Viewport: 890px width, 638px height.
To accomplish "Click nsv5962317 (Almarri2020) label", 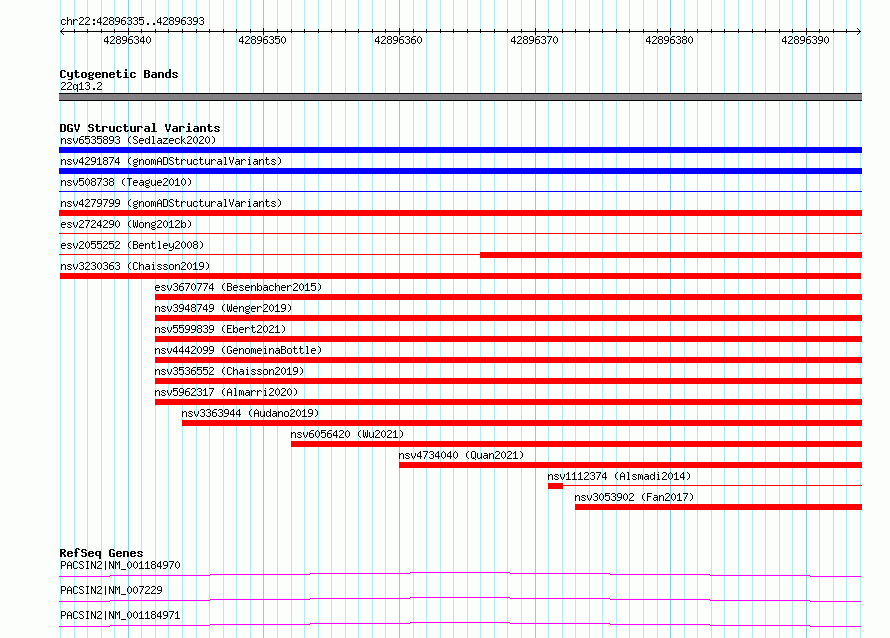I will pos(226,392).
